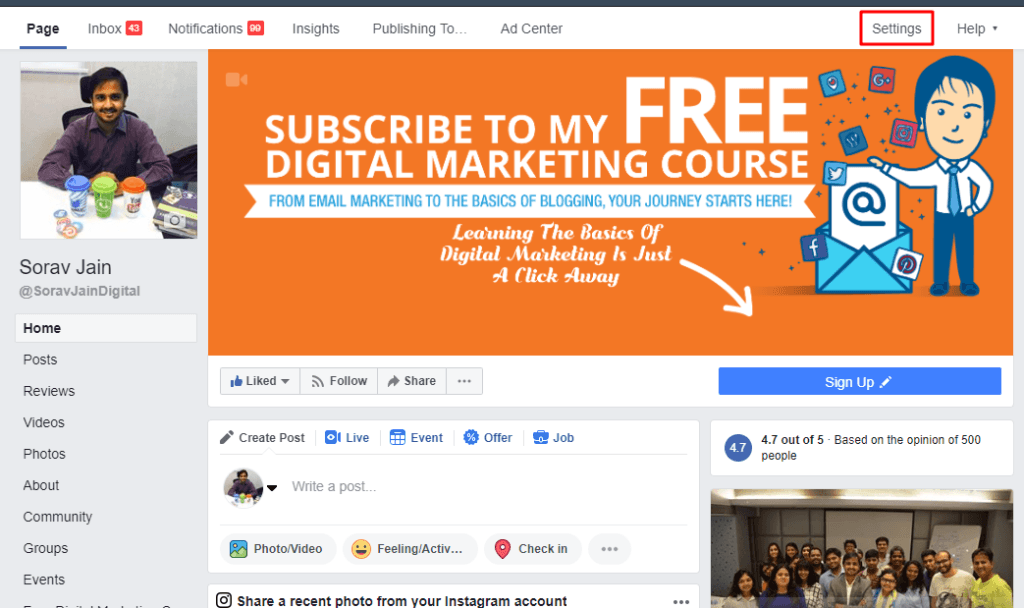The height and width of the screenshot is (608, 1024).
Task: Choose Feeling/Activity option
Action: coord(410,549)
